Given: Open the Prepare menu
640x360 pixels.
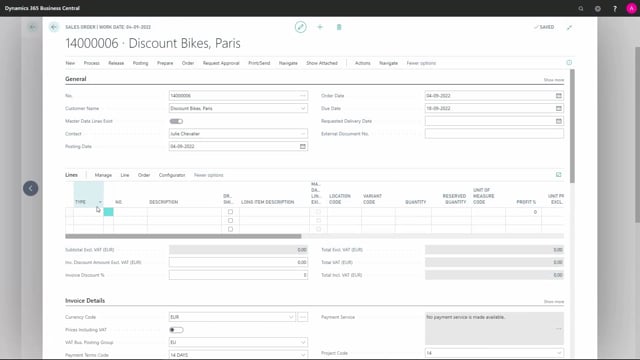Looking at the screenshot, I should pyautogui.click(x=165, y=63).
